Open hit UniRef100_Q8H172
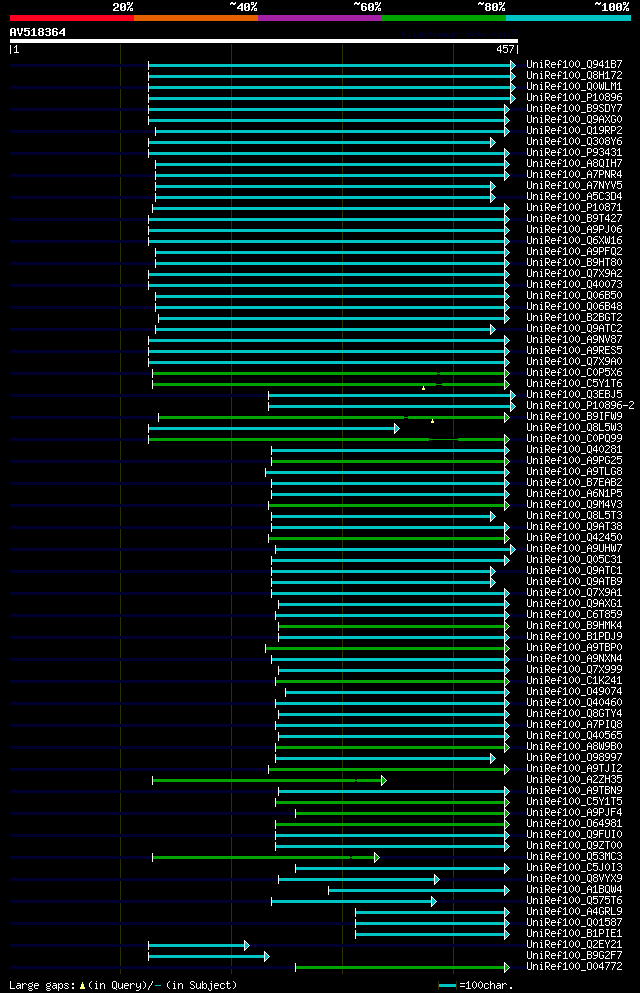Image resolution: width=640 pixels, height=993 pixels. tap(574, 75)
